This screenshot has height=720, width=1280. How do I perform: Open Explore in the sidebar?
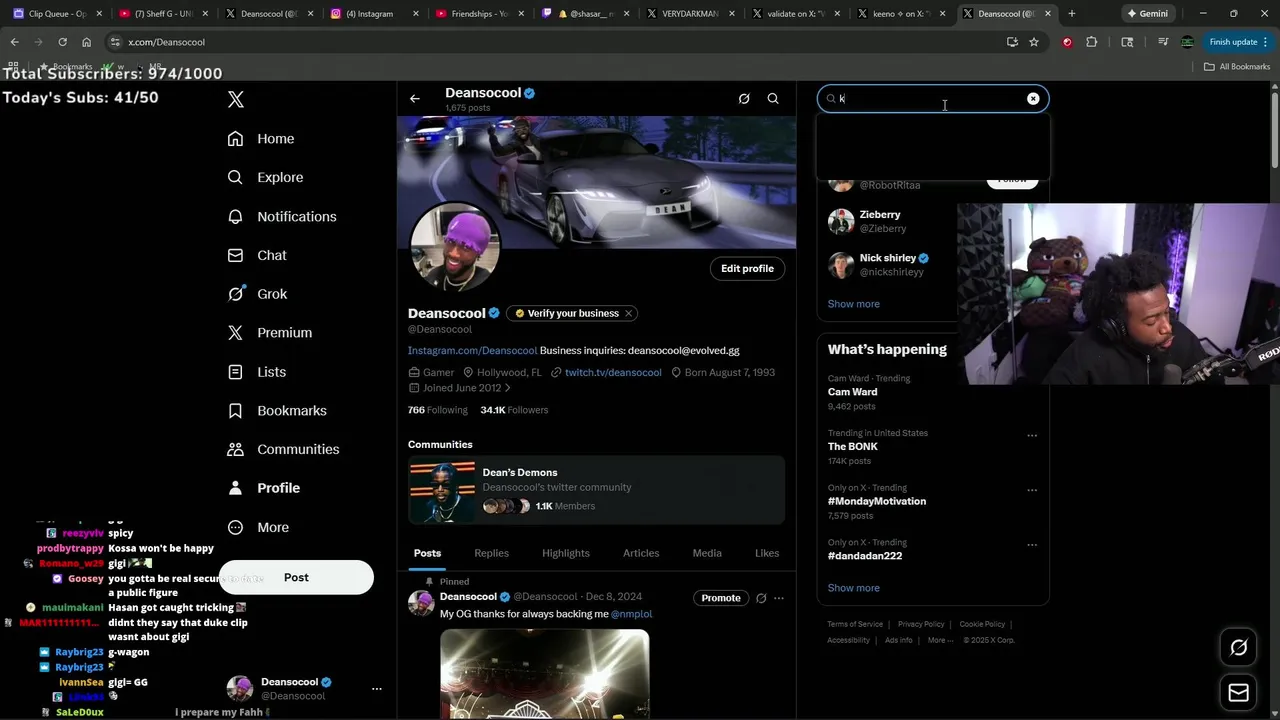click(265, 177)
